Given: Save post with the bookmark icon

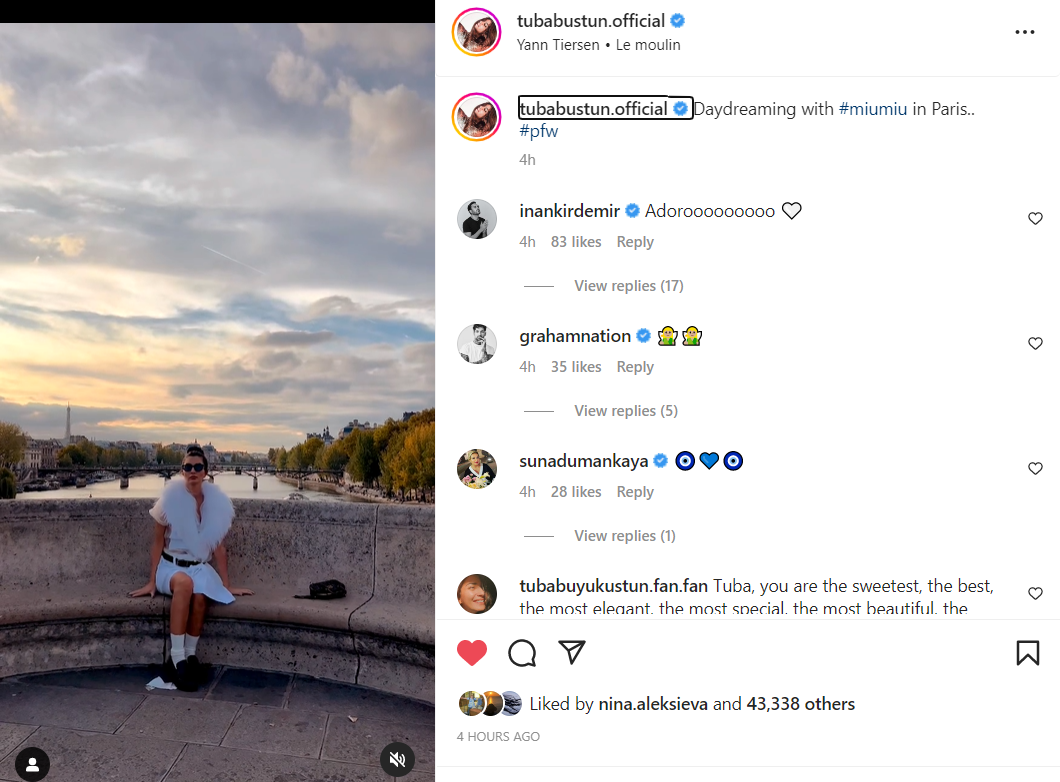Looking at the screenshot, I should click(x=1027, y=653).
